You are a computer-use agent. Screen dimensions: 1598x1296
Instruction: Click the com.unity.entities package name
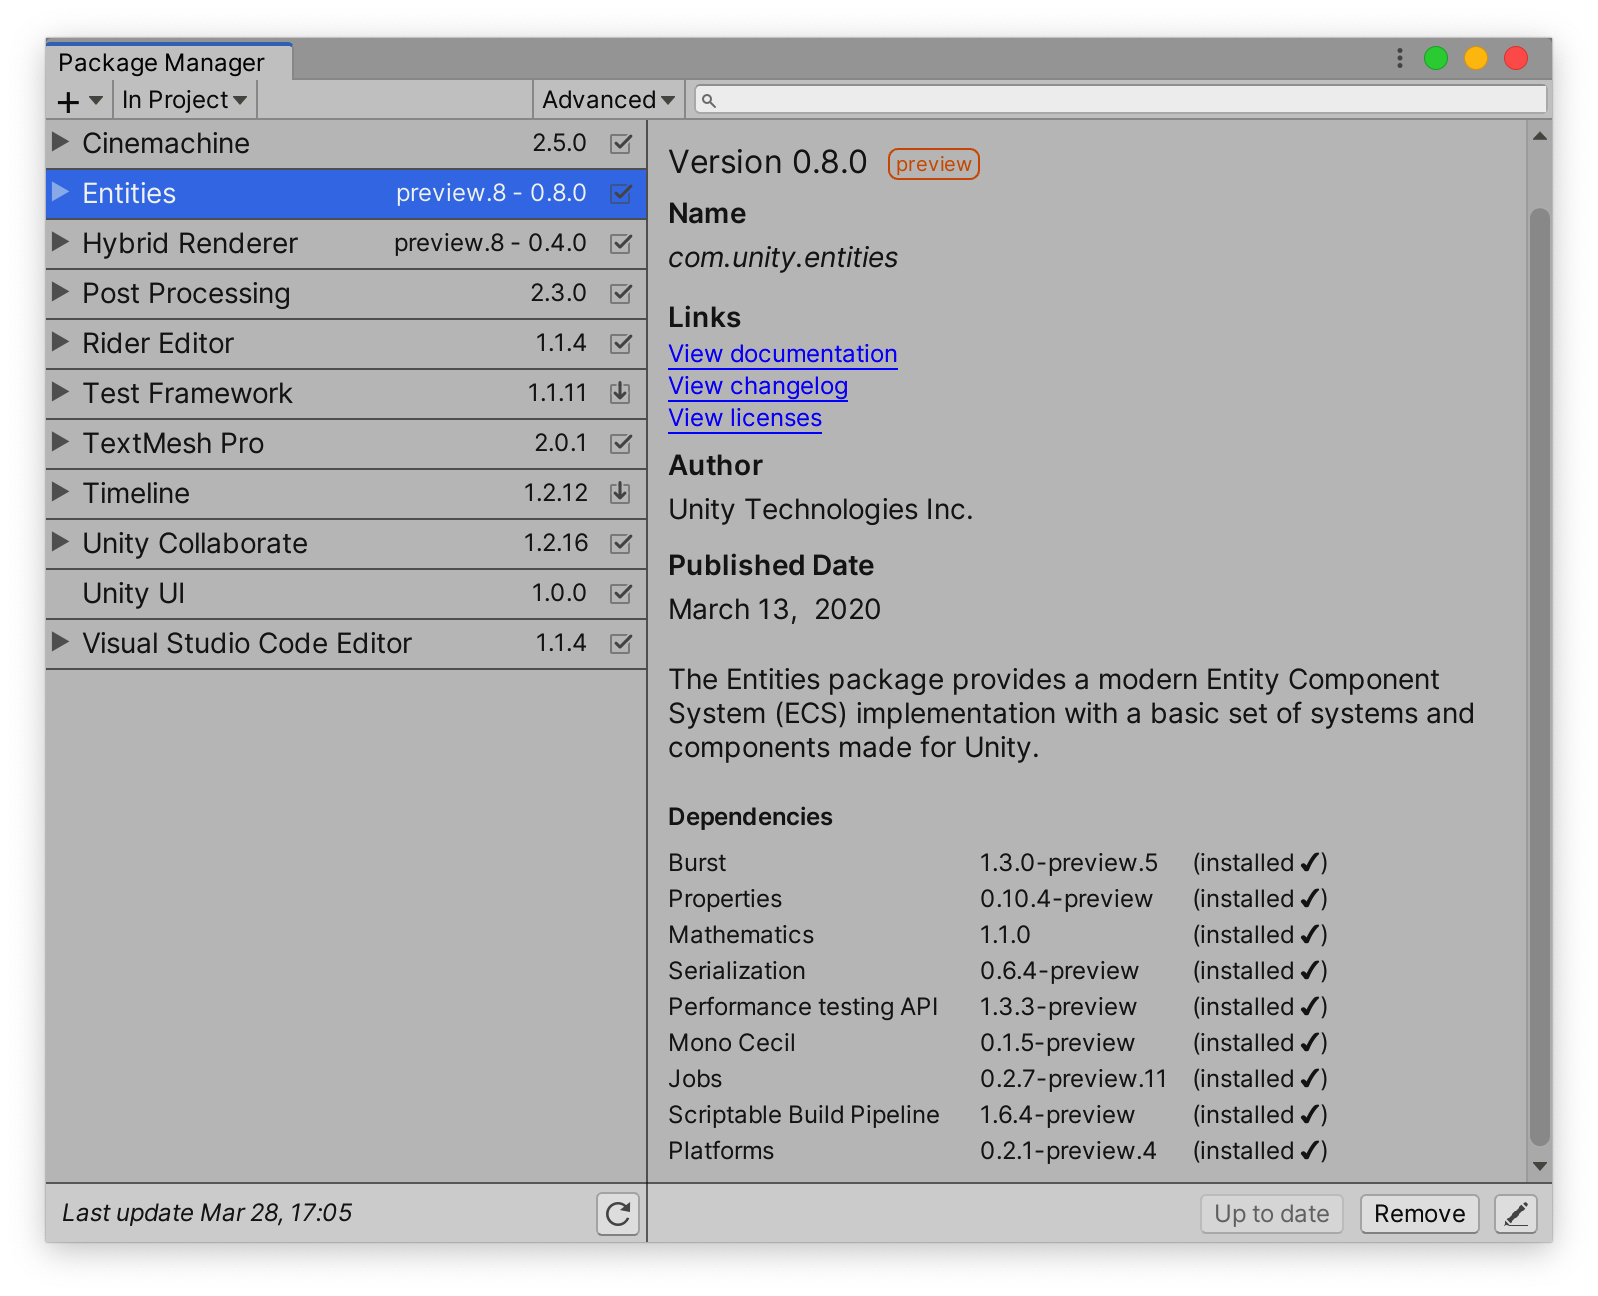[783, 258]
